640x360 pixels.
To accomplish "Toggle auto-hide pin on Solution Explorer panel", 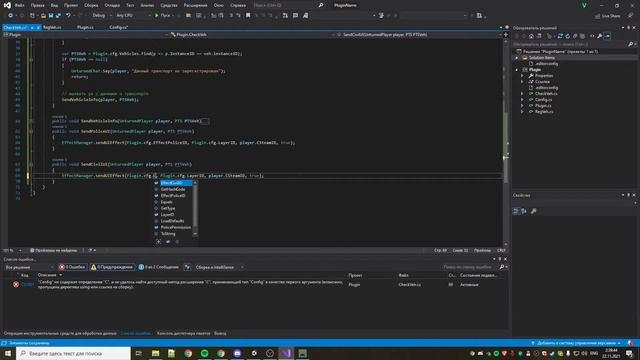I will (629, 28).
